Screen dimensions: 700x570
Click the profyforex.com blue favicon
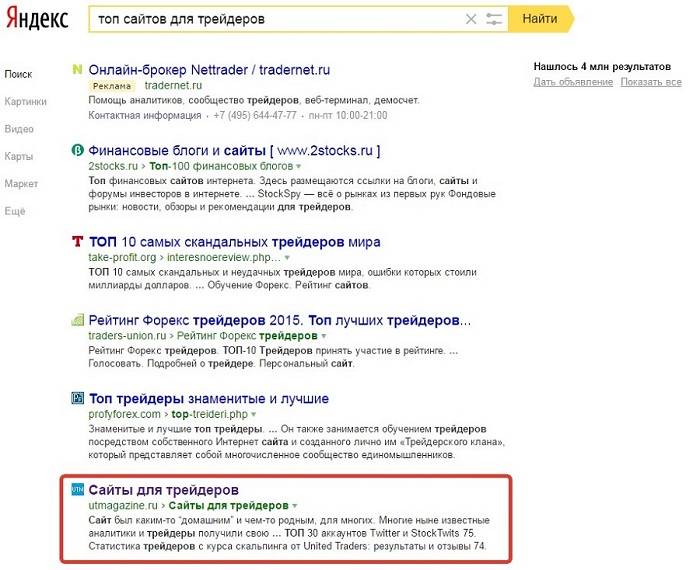pos(77,398)
